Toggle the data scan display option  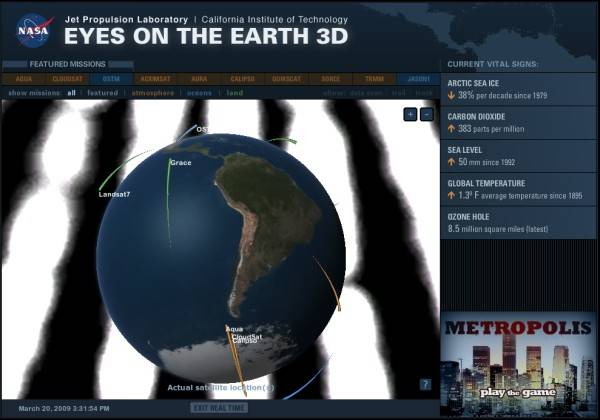365,93
